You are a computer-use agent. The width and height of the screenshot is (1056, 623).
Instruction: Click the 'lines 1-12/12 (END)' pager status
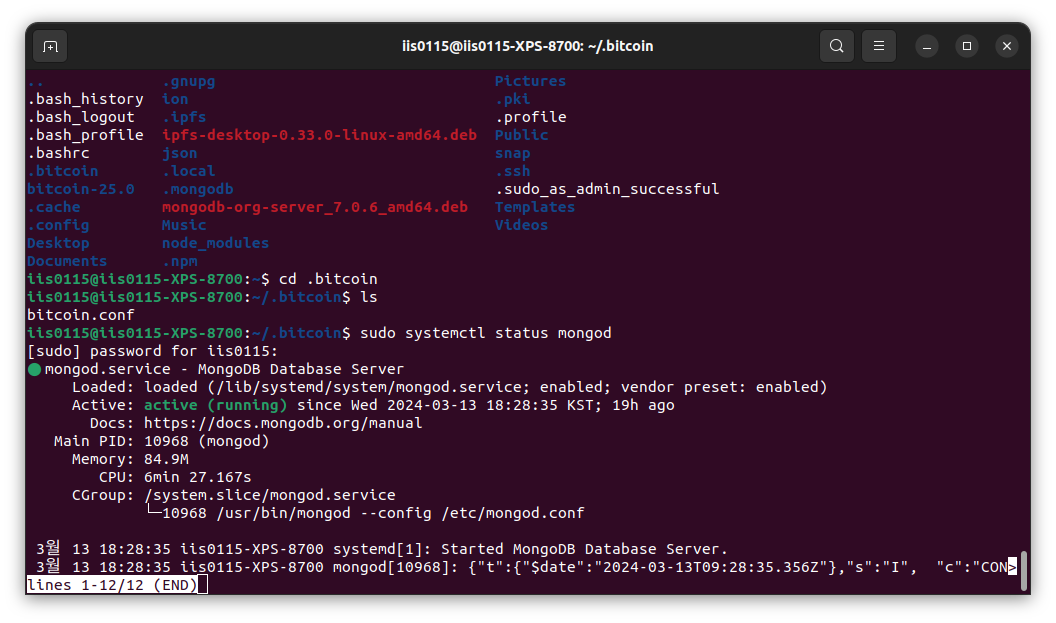coord(112,585)
